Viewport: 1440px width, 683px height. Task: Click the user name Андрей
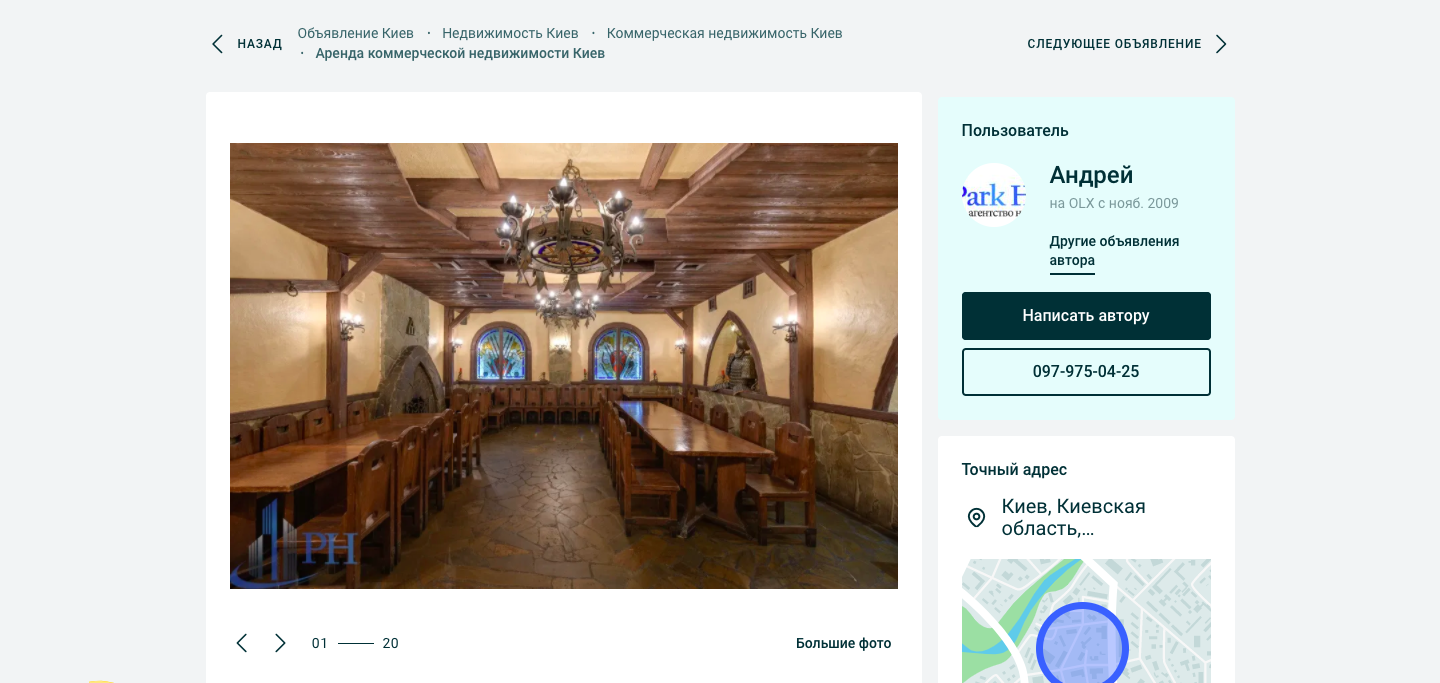(1091, 175)
